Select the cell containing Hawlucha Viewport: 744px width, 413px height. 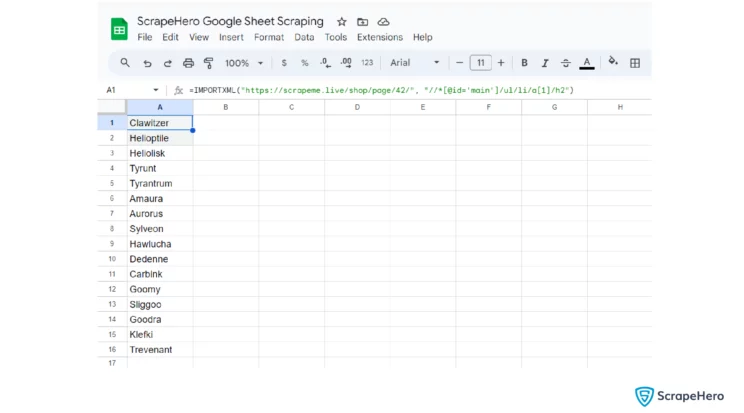click(x=160, y=244)
